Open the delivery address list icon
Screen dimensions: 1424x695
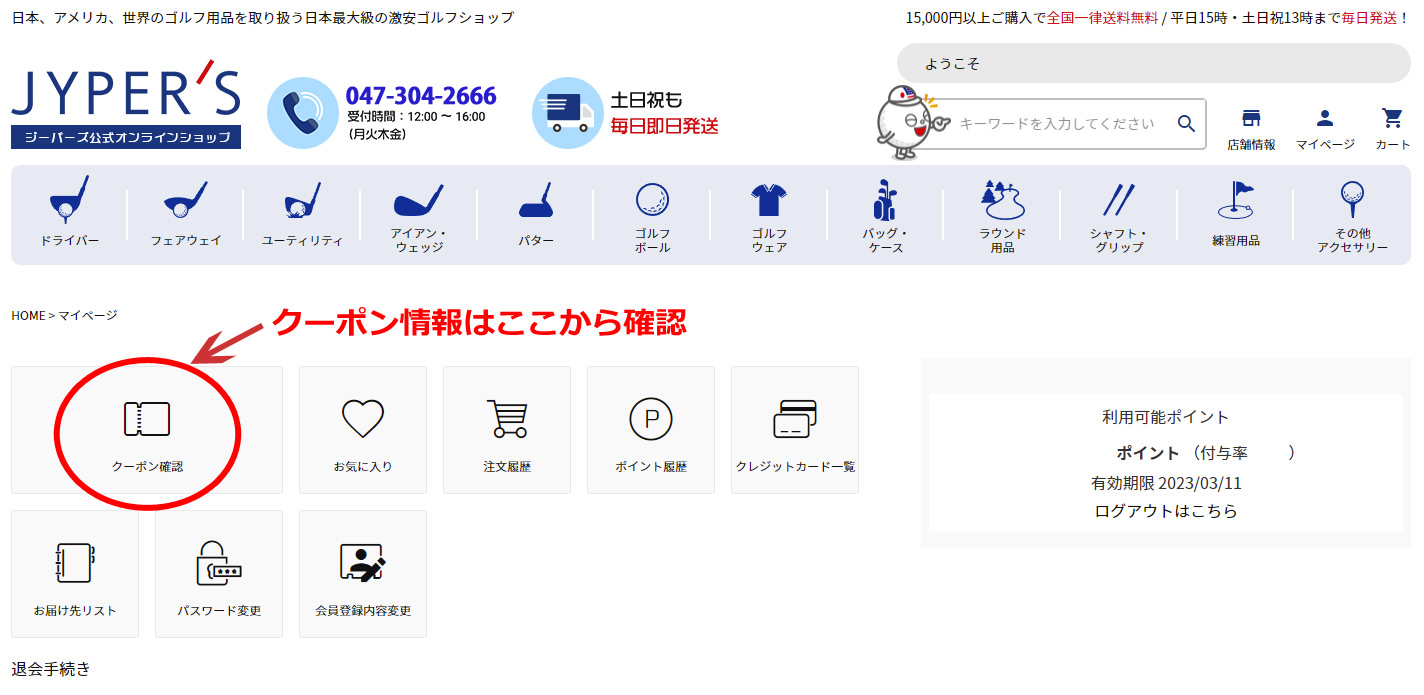[75, 564]
